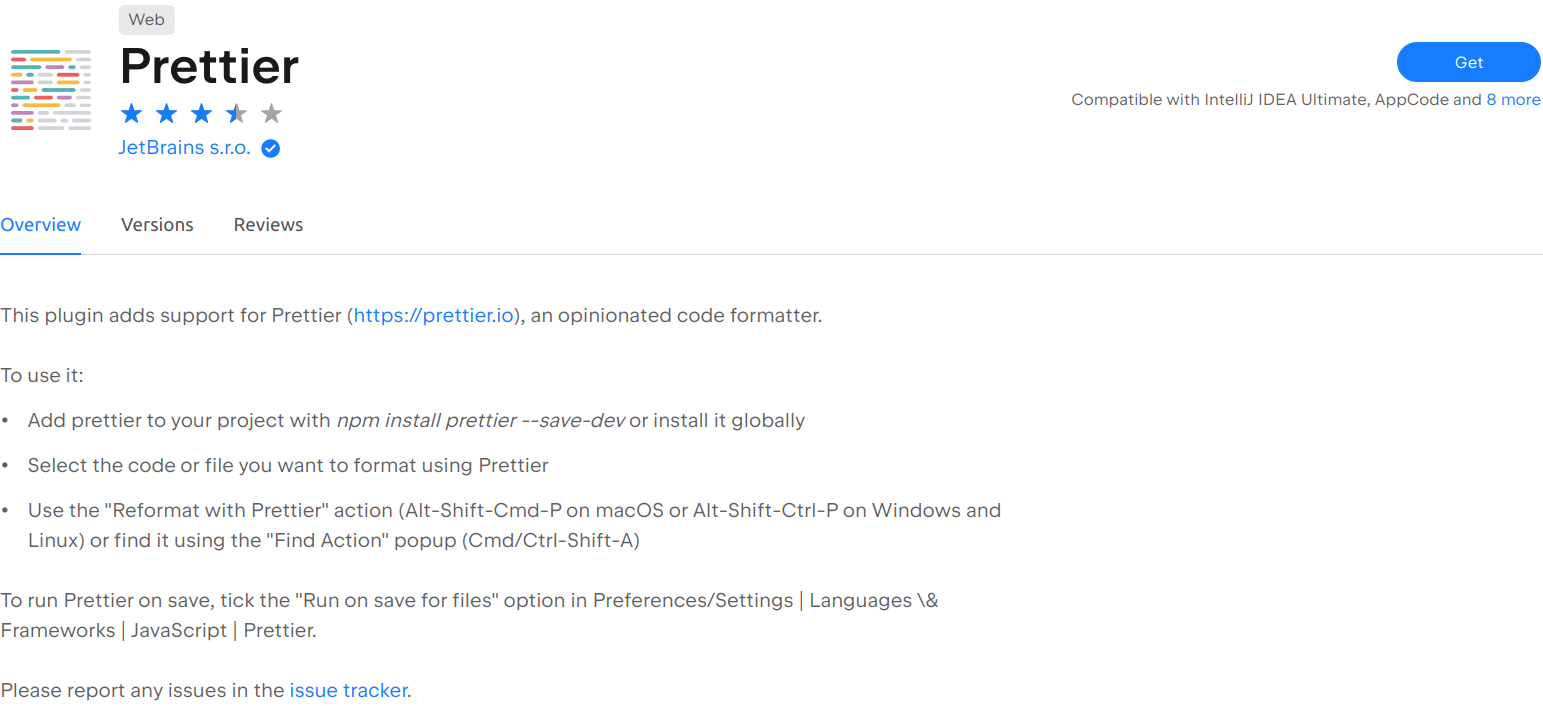Switch to the Overview tab
The image size is (1543, 706).
coord(41,225)
